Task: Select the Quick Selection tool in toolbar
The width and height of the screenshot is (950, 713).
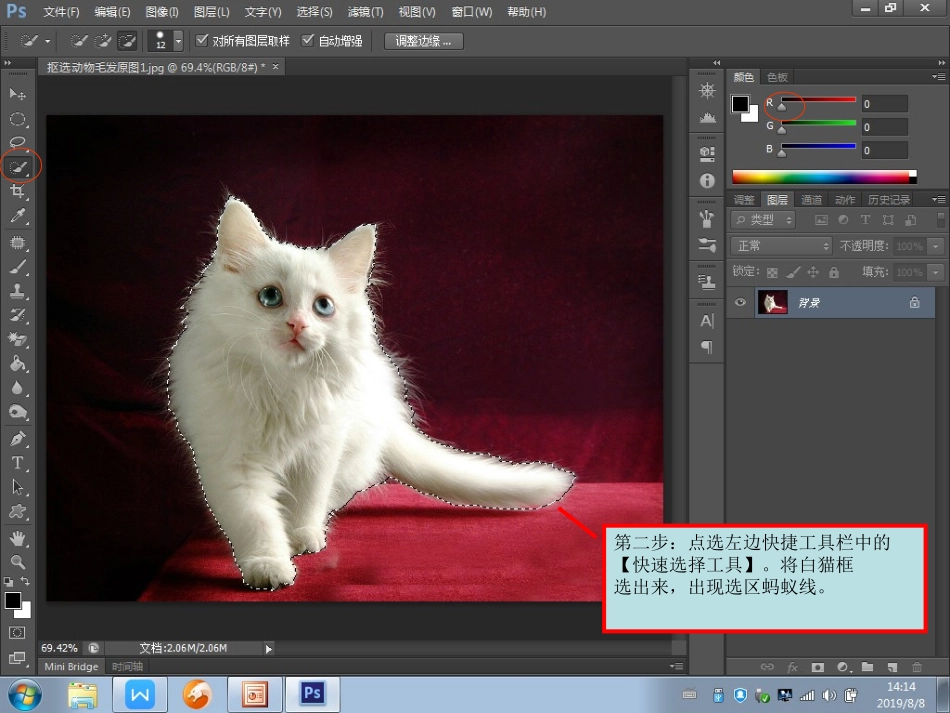Action: [x=18, y=166]
